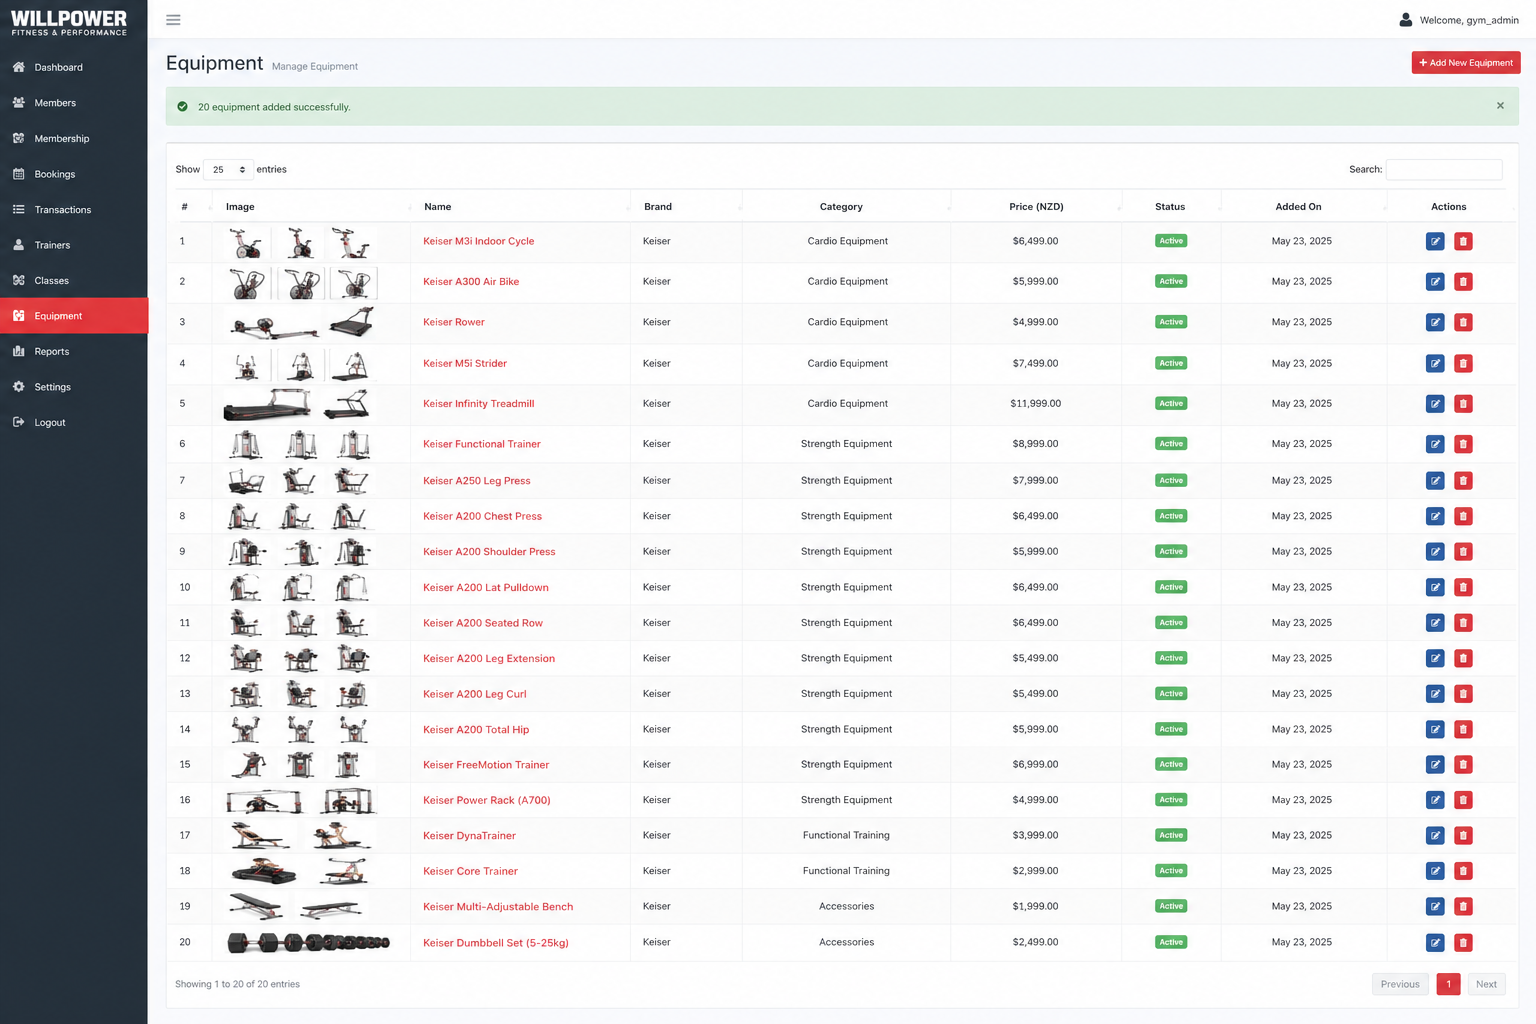Open the Membership sidebar section
1536x1024 pixels.
pyautogui.click(x=74, y=138)
